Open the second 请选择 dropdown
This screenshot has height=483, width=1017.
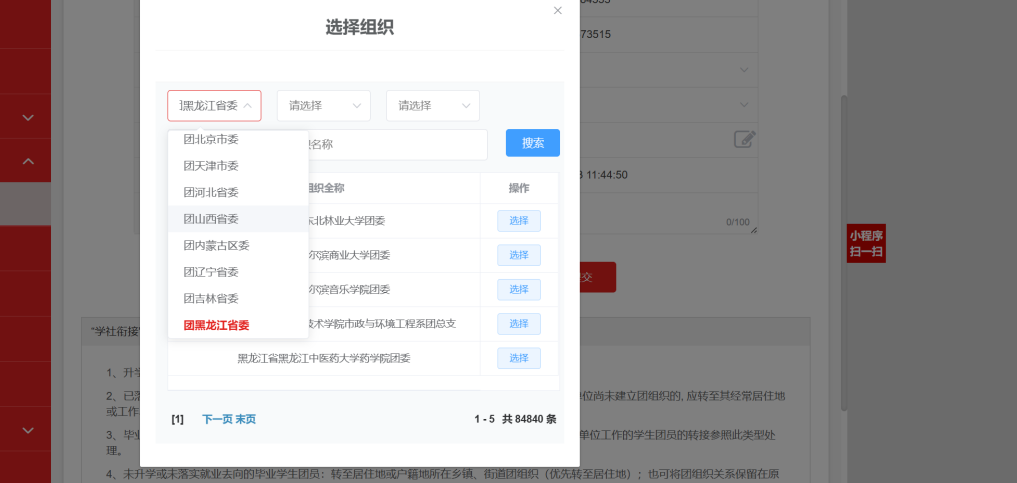tap(324, 106)
